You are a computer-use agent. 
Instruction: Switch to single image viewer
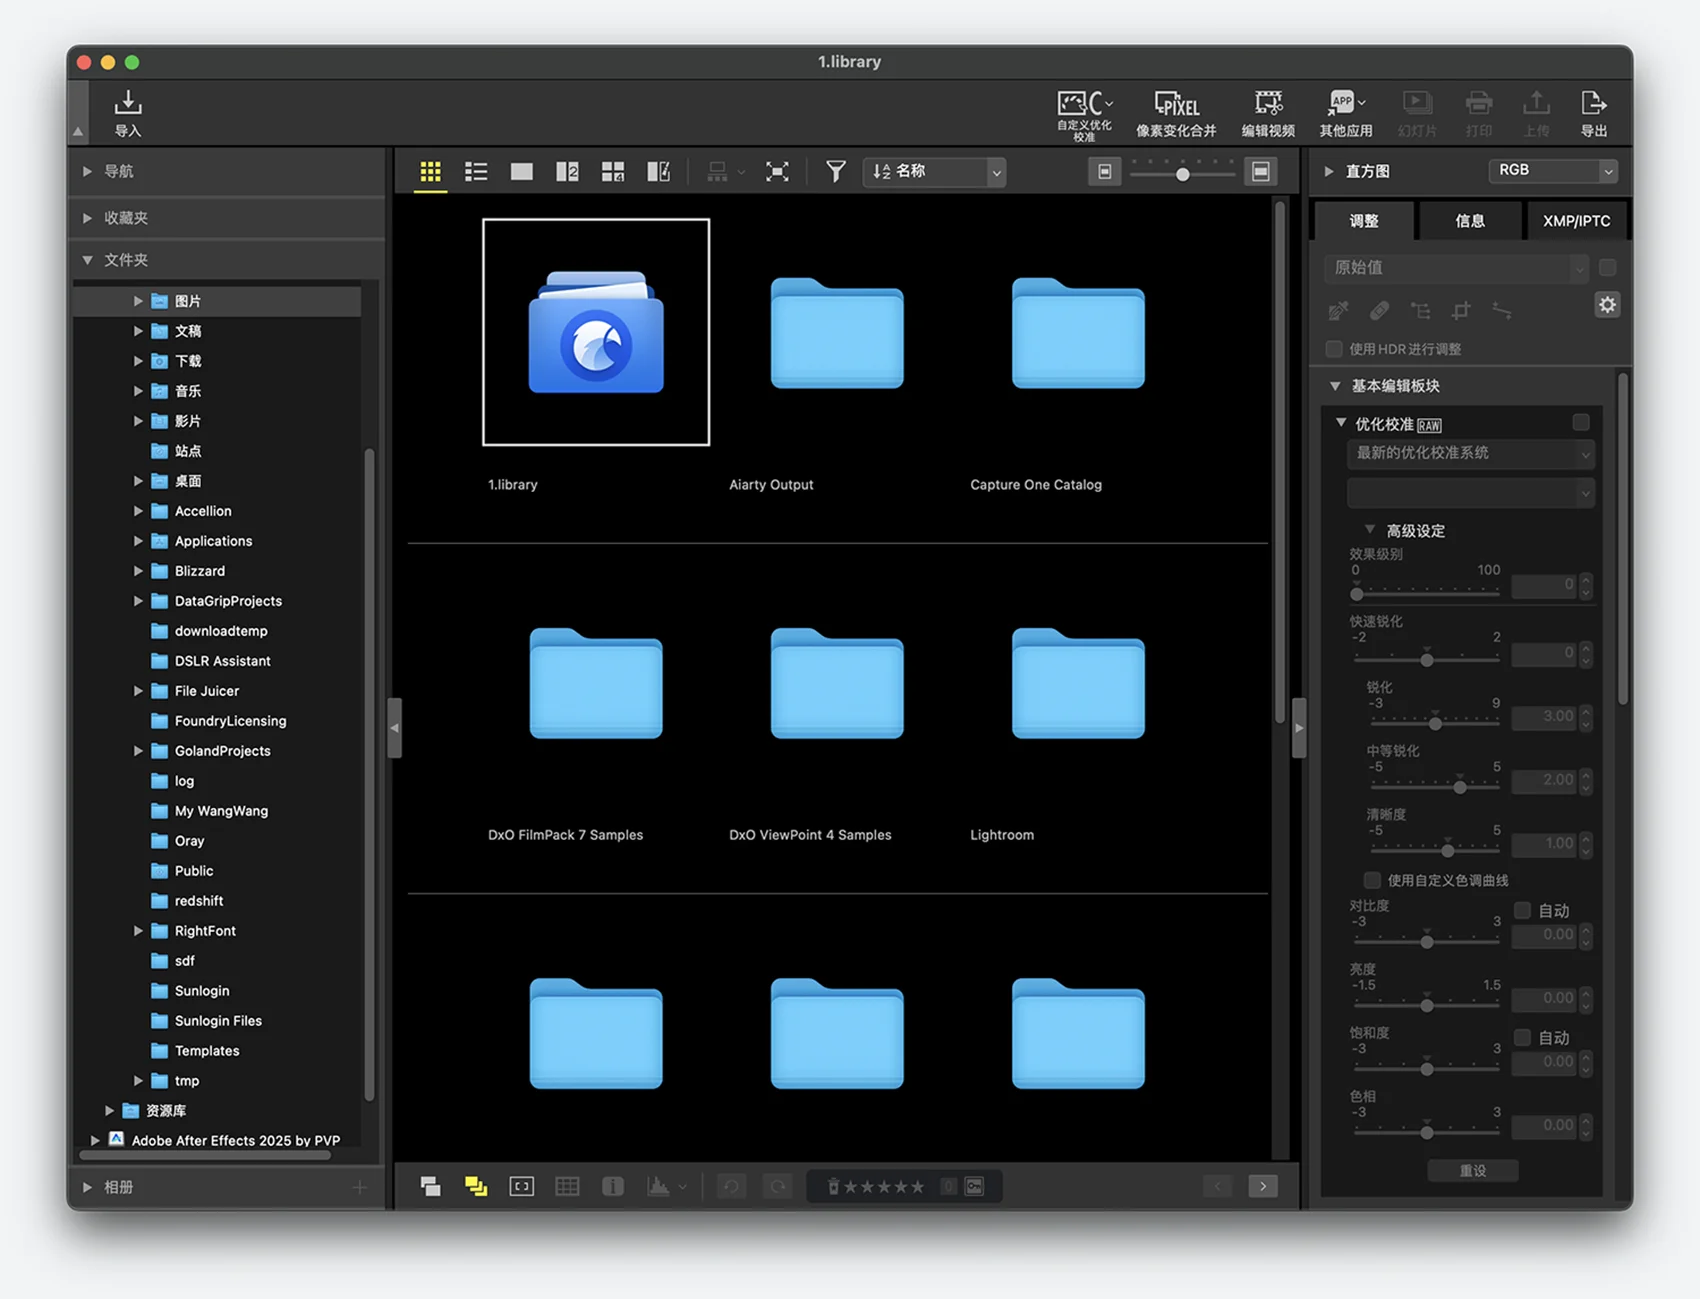[x=521, y=172]
